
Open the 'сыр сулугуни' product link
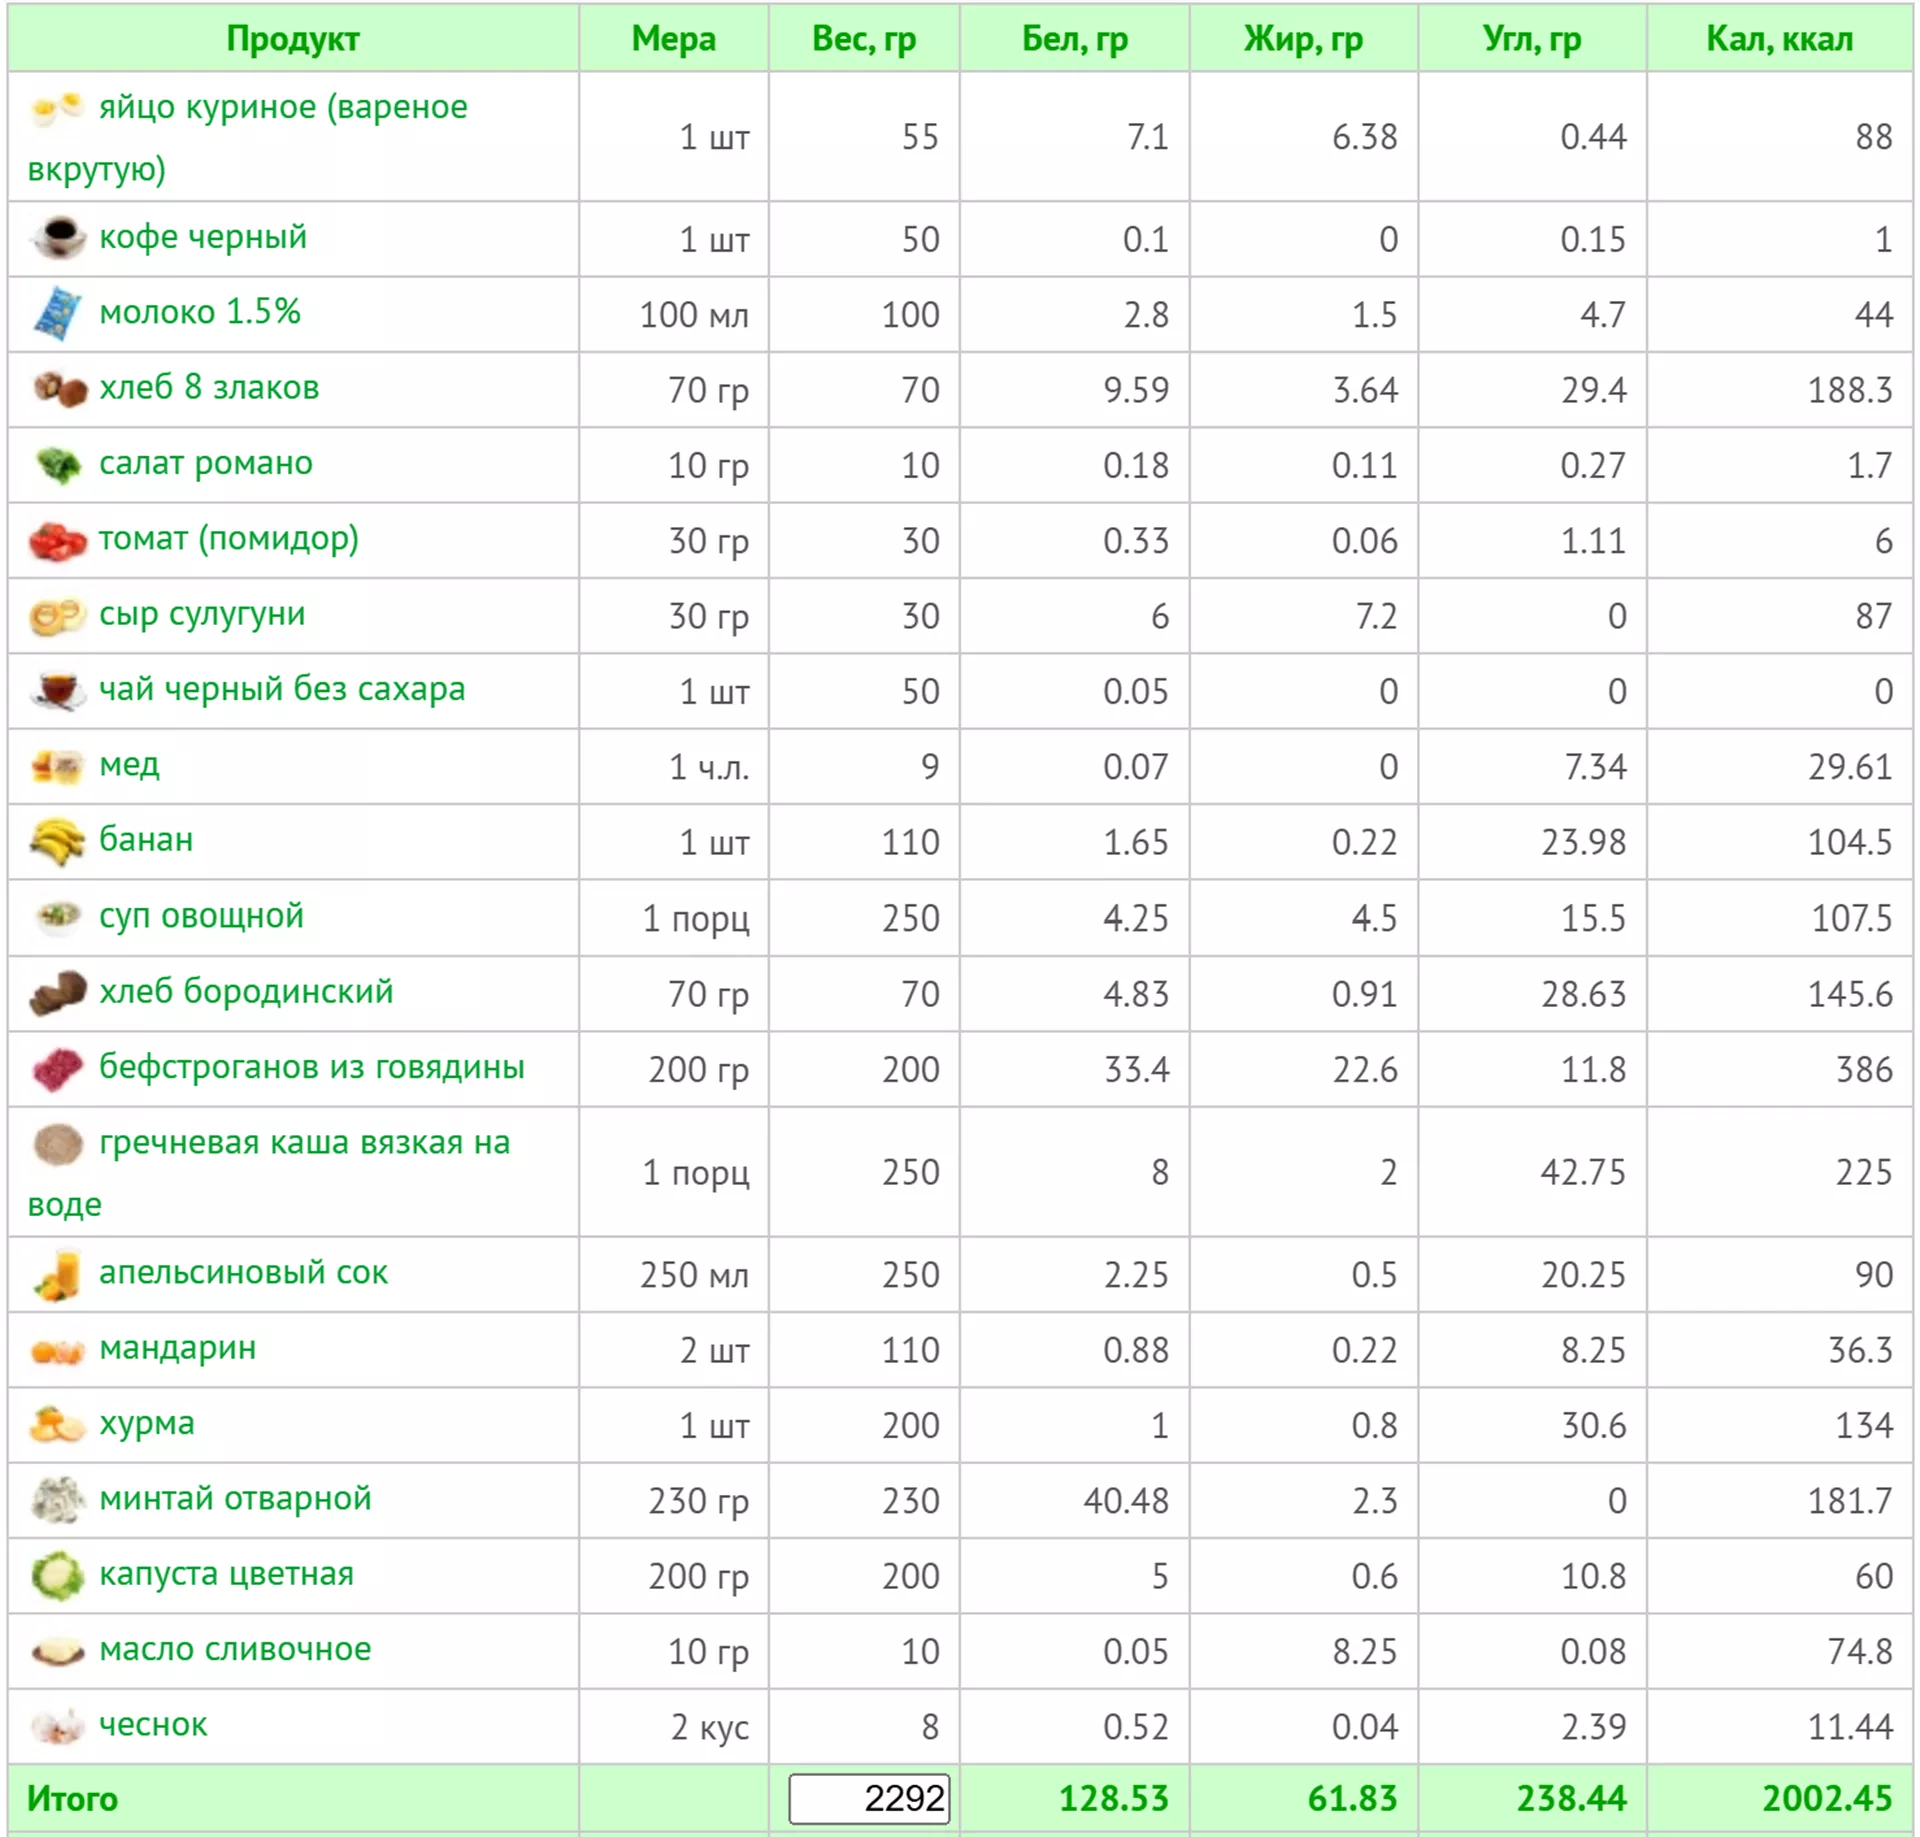coord(201,613)
